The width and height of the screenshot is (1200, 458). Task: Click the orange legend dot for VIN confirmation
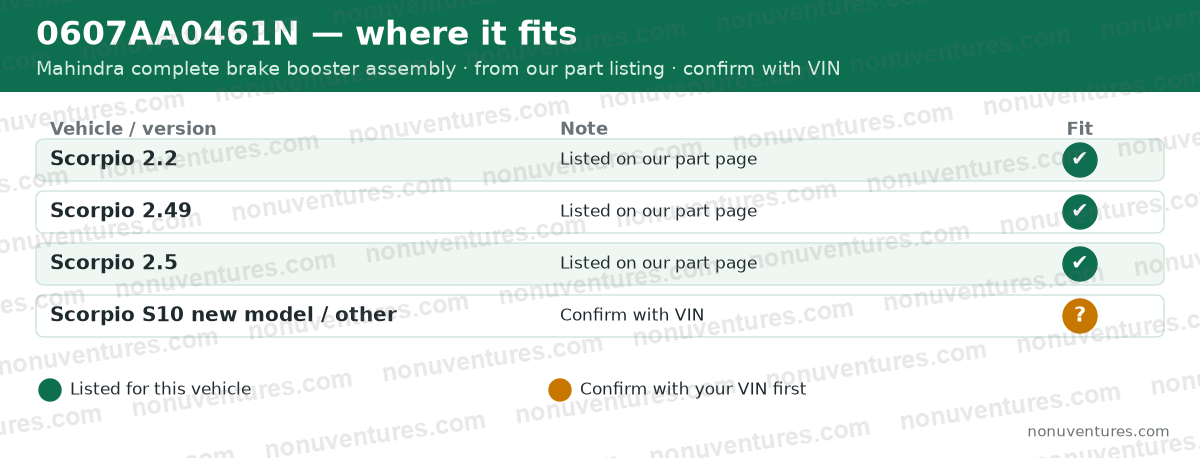click(560, 390)
